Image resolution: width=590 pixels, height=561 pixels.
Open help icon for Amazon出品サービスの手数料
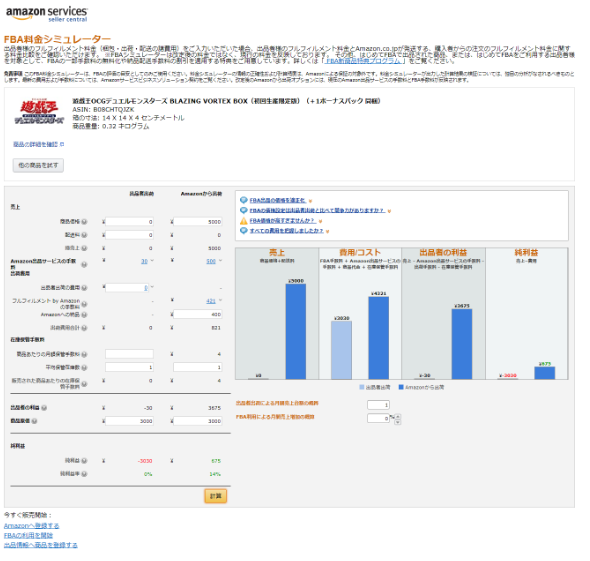click(84, 265)
